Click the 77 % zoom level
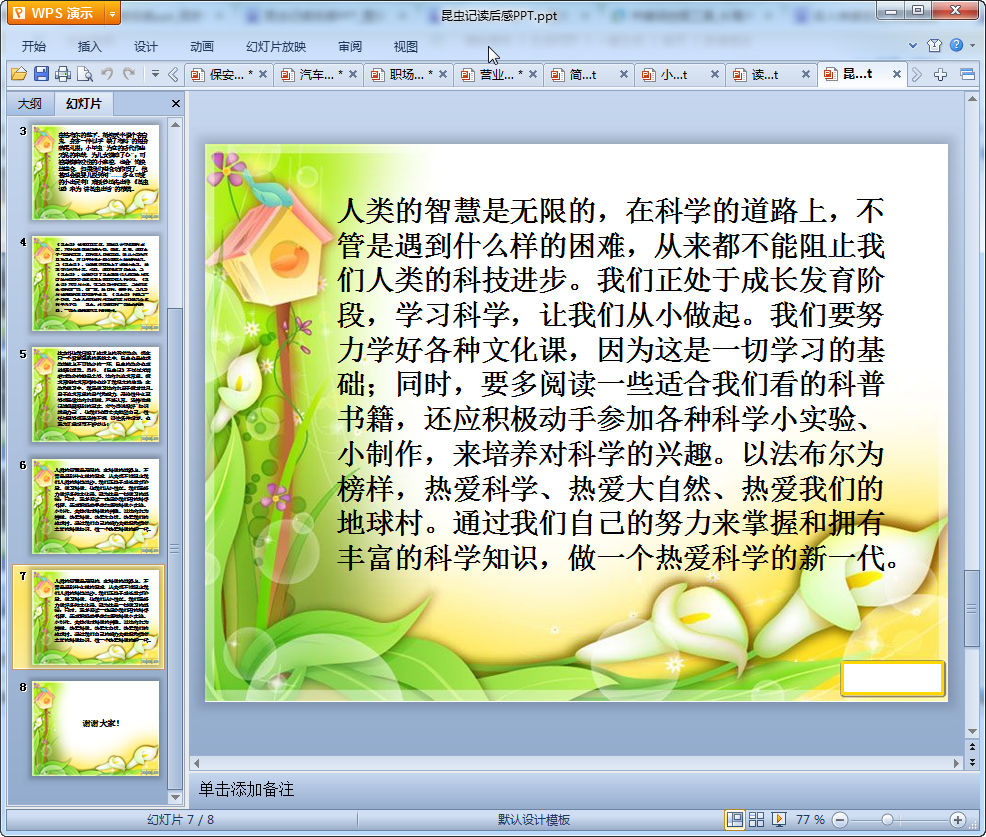Image resolution: width=986 pixels, height=837 pixels. coord(810,819)
